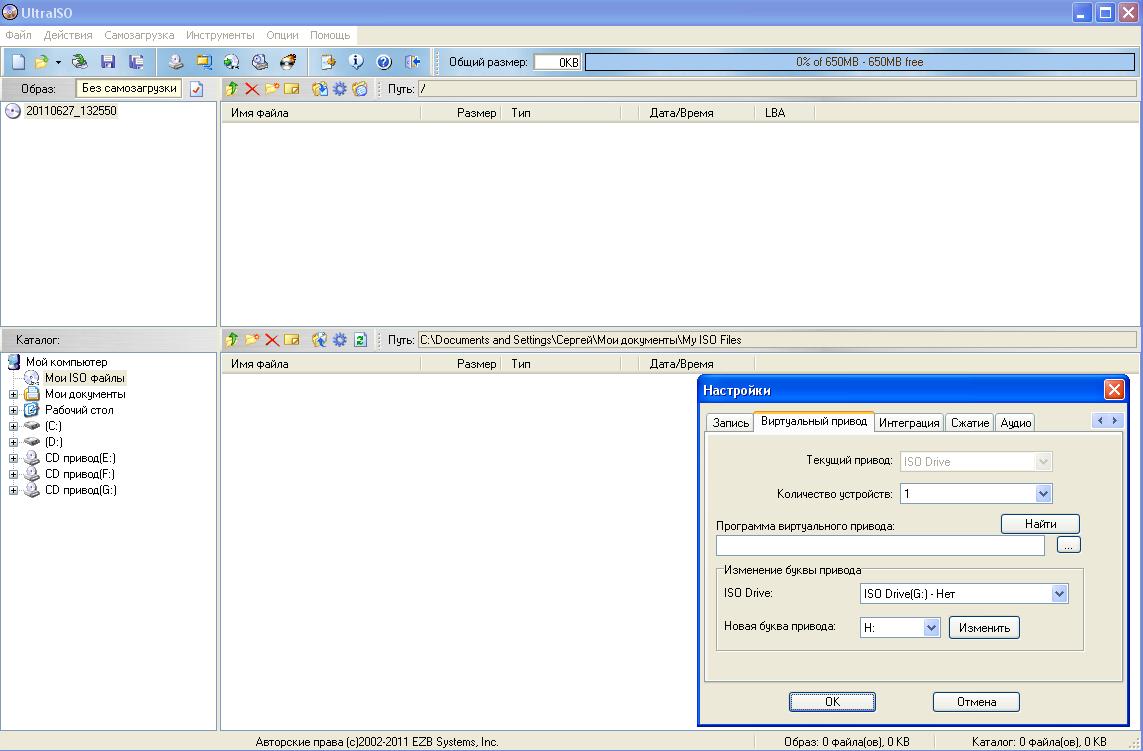Save the image with the floppy disk icon
Image resolution: width=1143 pixels, height=751 pixels.
click(108, 62)
